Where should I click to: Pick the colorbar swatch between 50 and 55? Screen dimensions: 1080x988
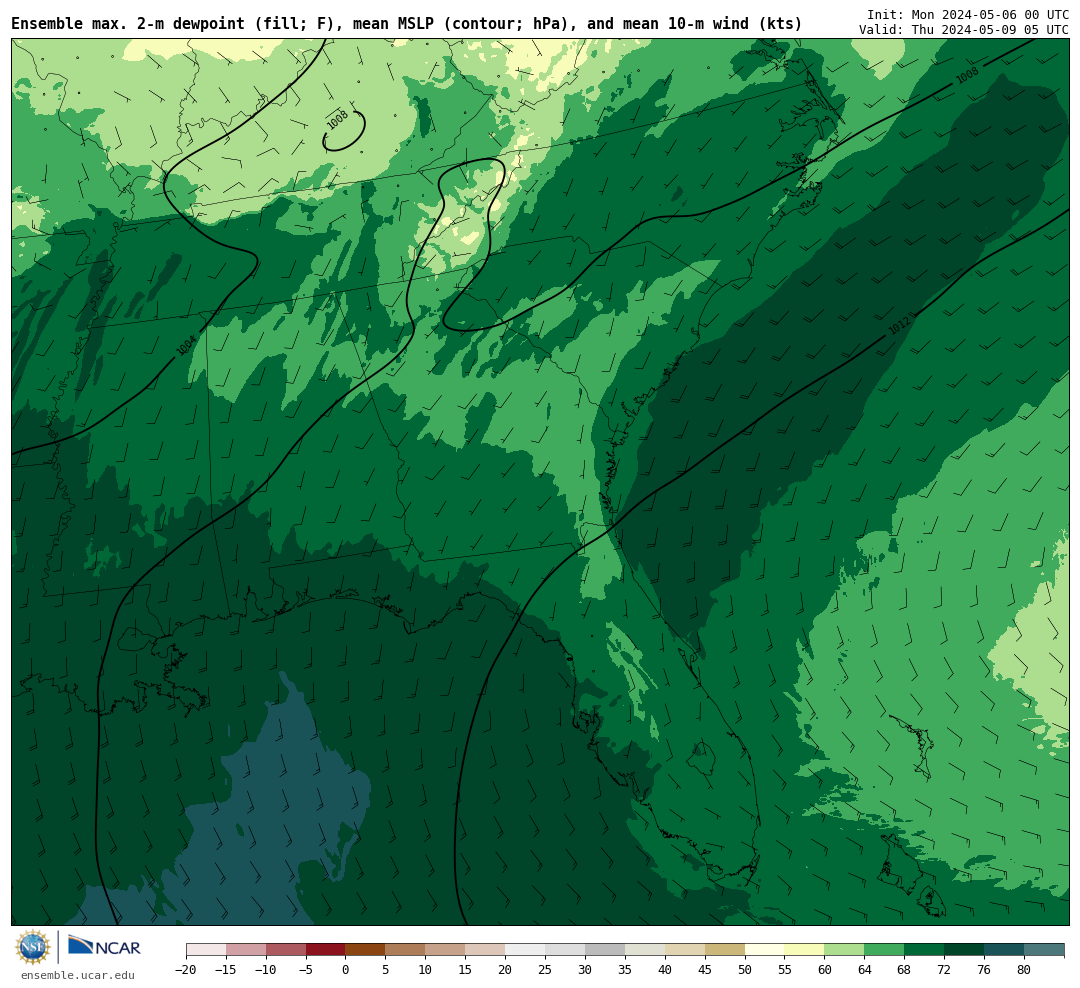pyautogui.click(x=764, y=950)
